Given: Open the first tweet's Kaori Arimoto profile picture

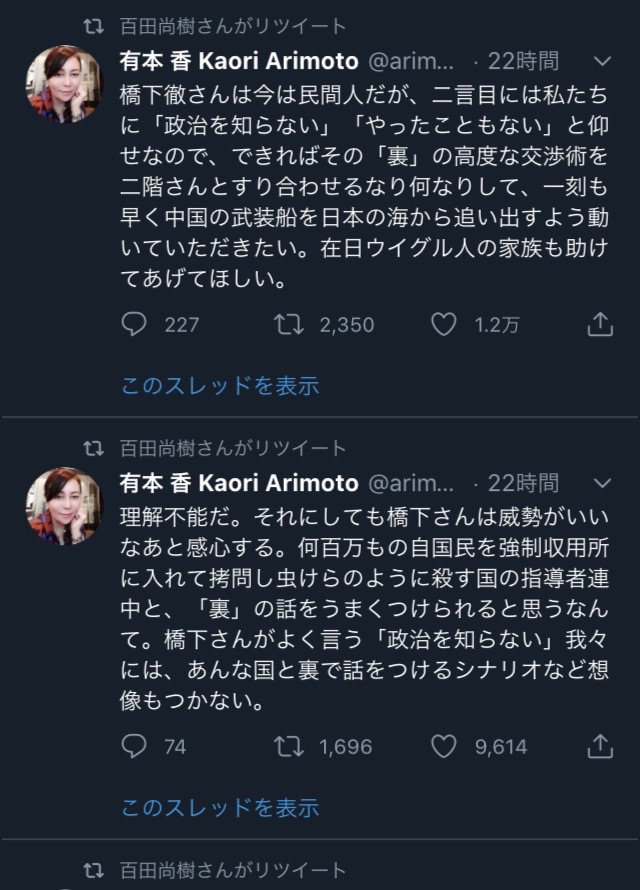Looking at the screenshot, I should (65, 84).
